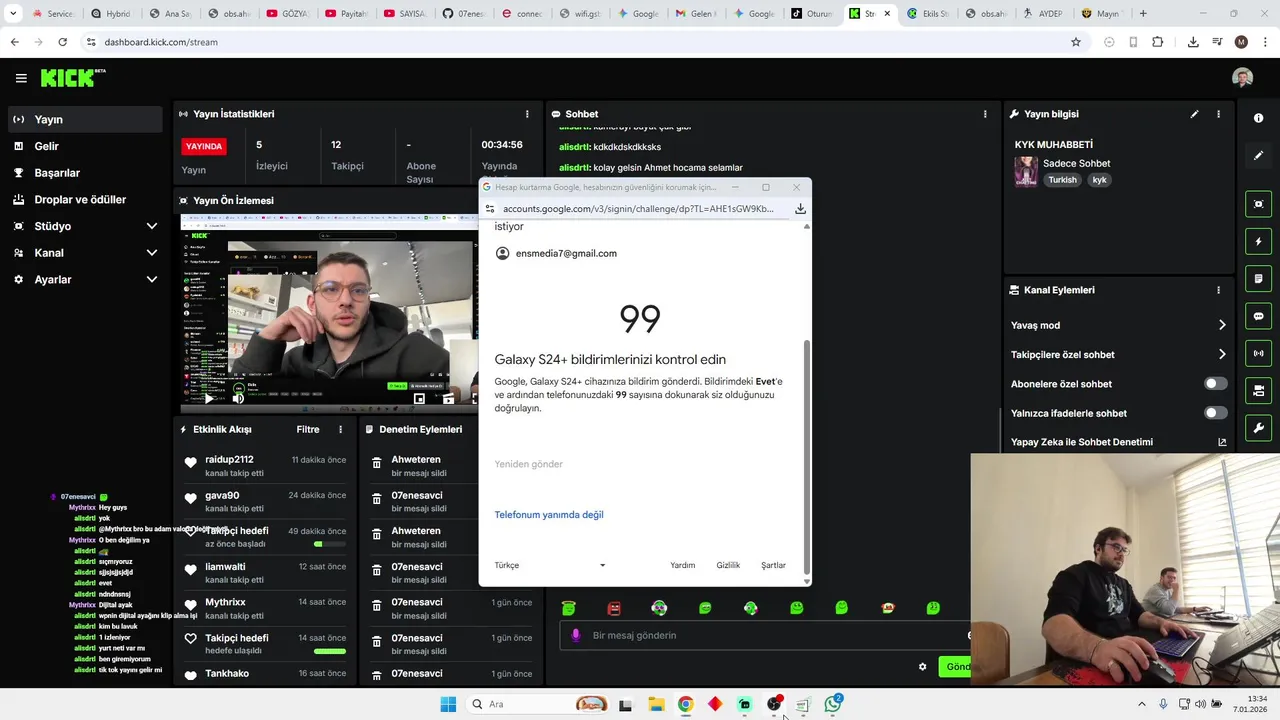This screenshot has height=720, width=1280.
Task: Click the download icon in popup address bar
Action: (800, 209)
